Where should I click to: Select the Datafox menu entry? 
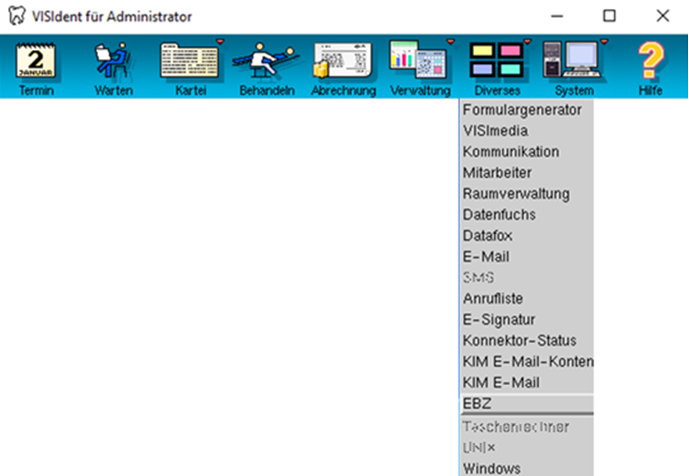(x=526, y=236)
